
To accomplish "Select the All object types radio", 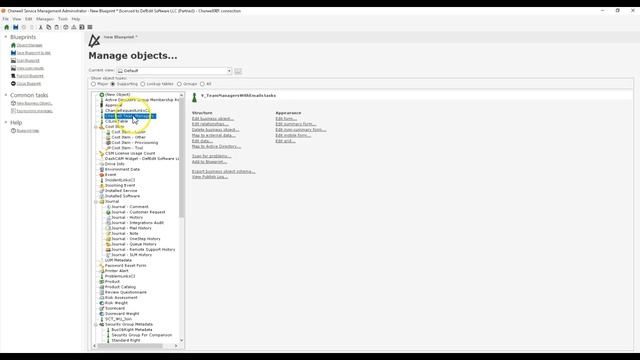I will tap(202, 84).
